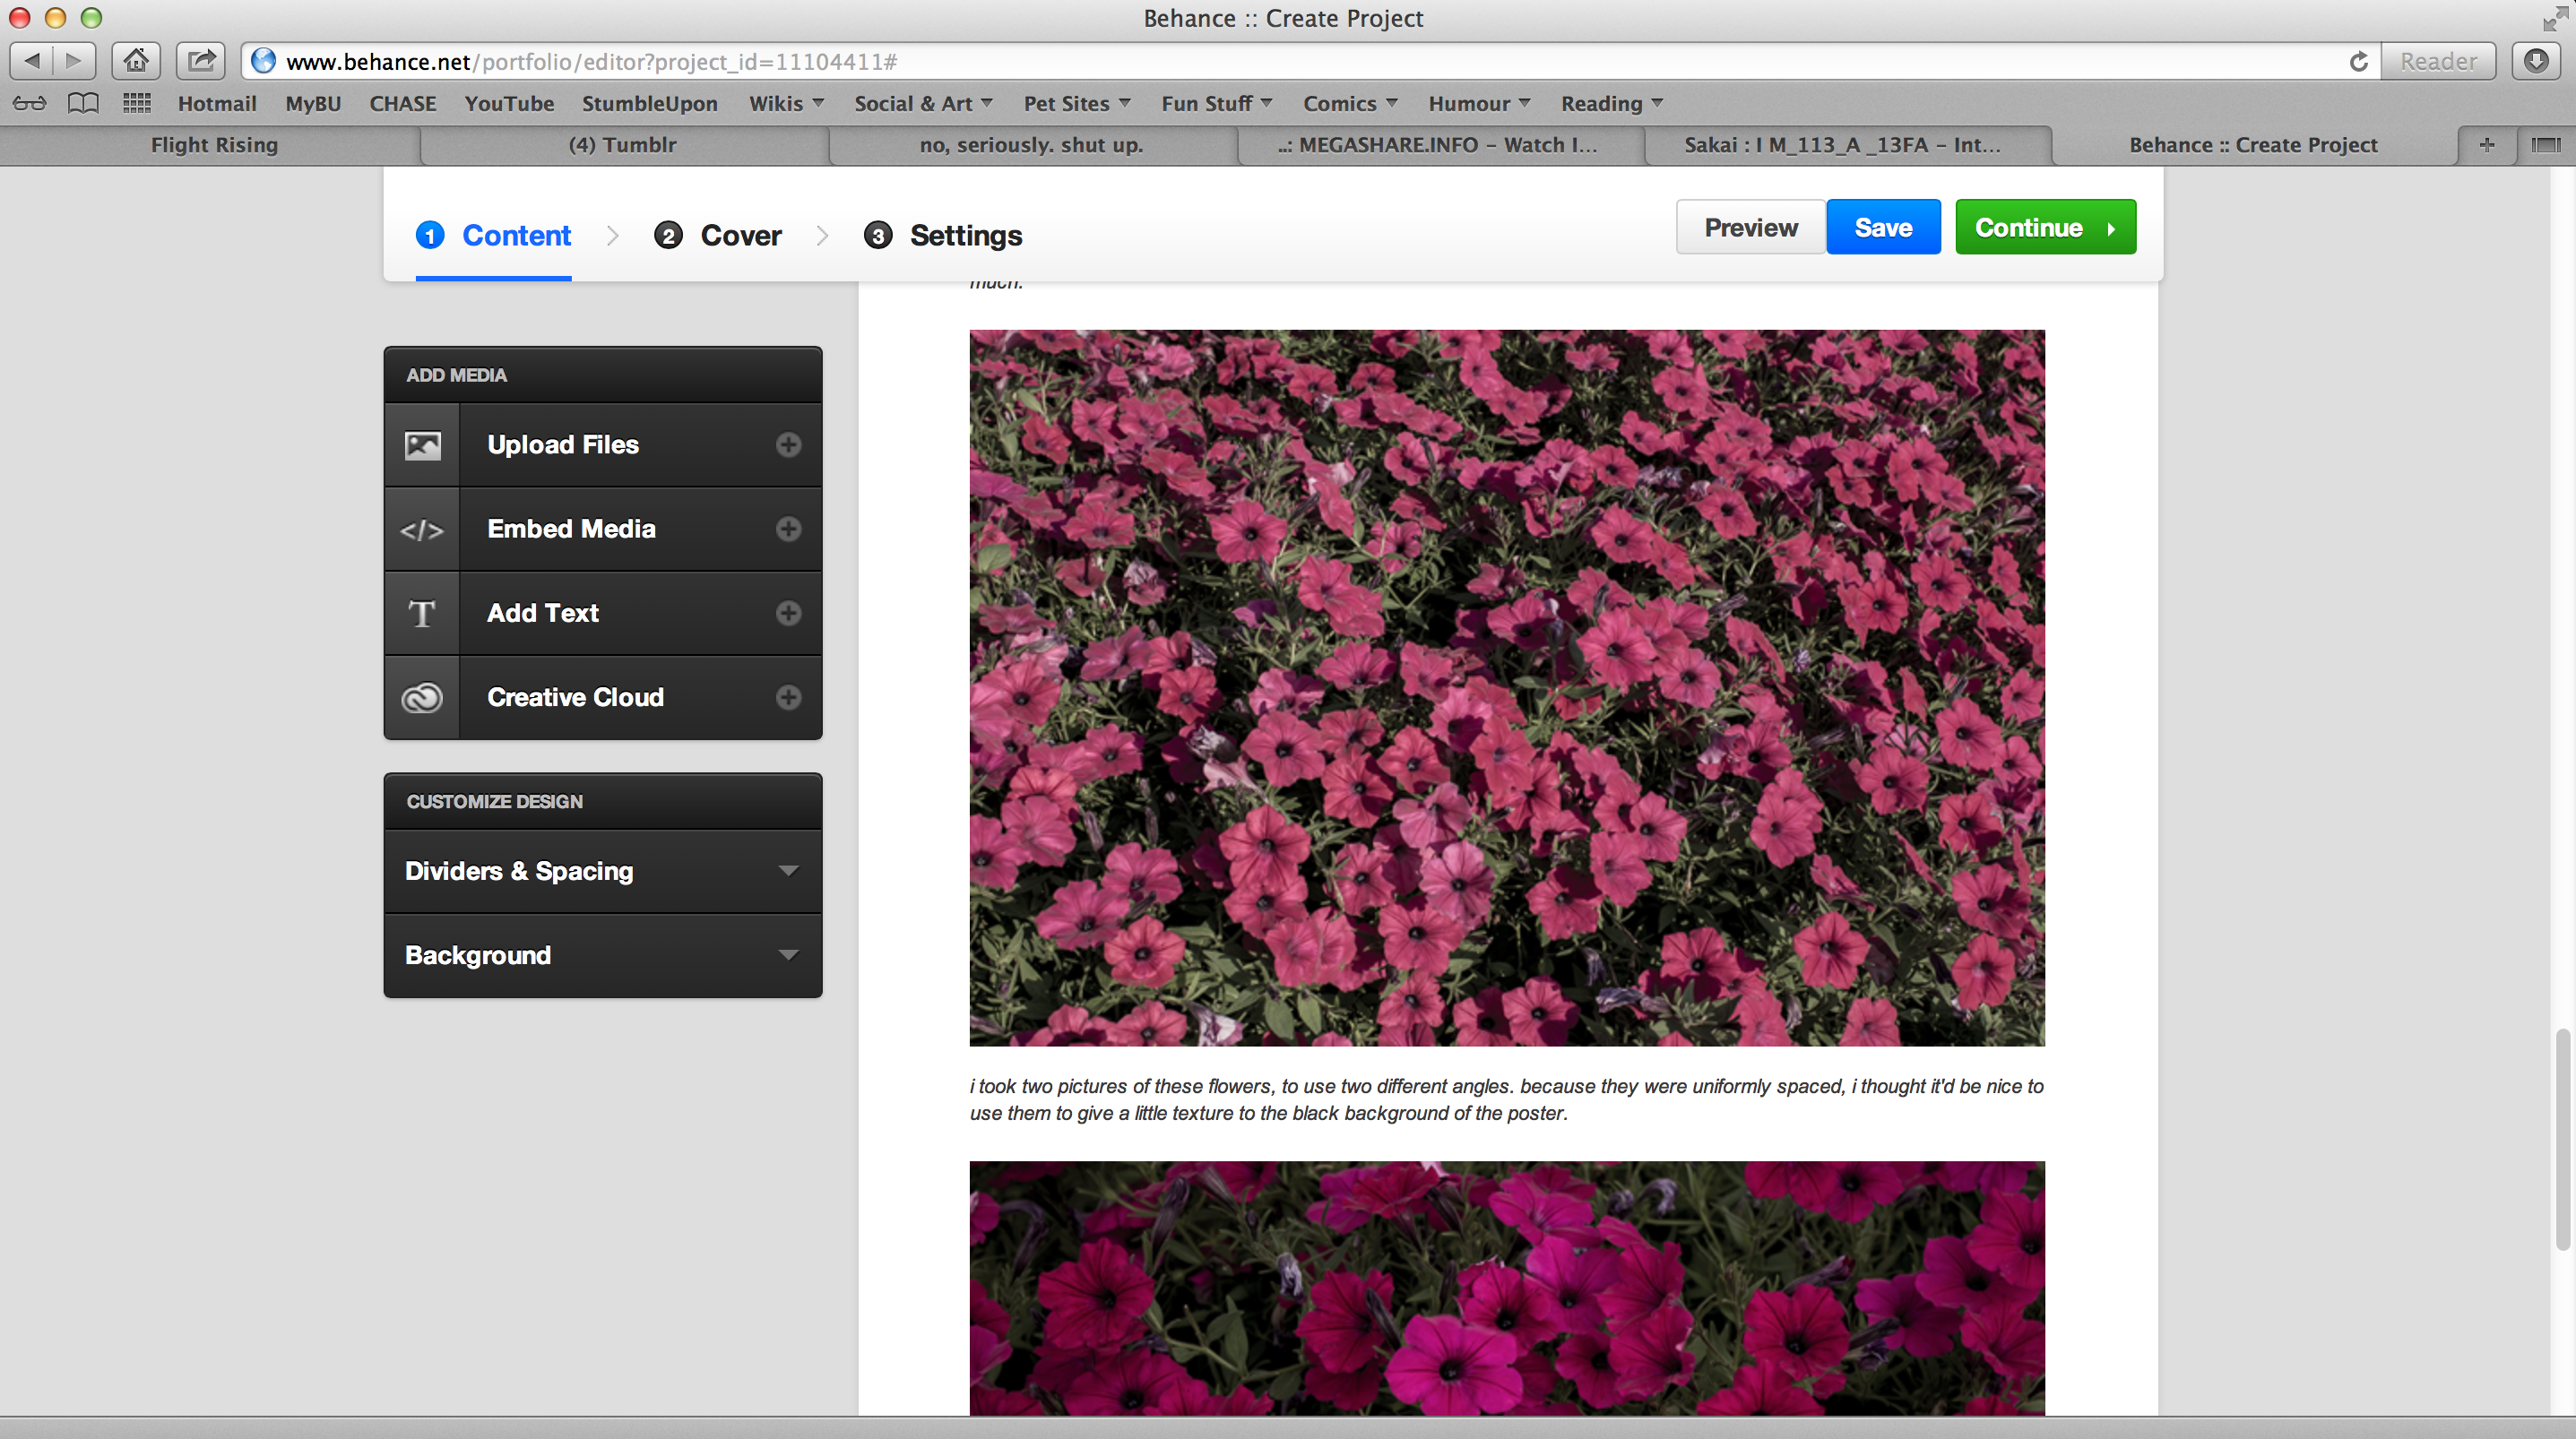Click plus icon beside Add Text
2576x1439 pixels.
tap(788, 613)
